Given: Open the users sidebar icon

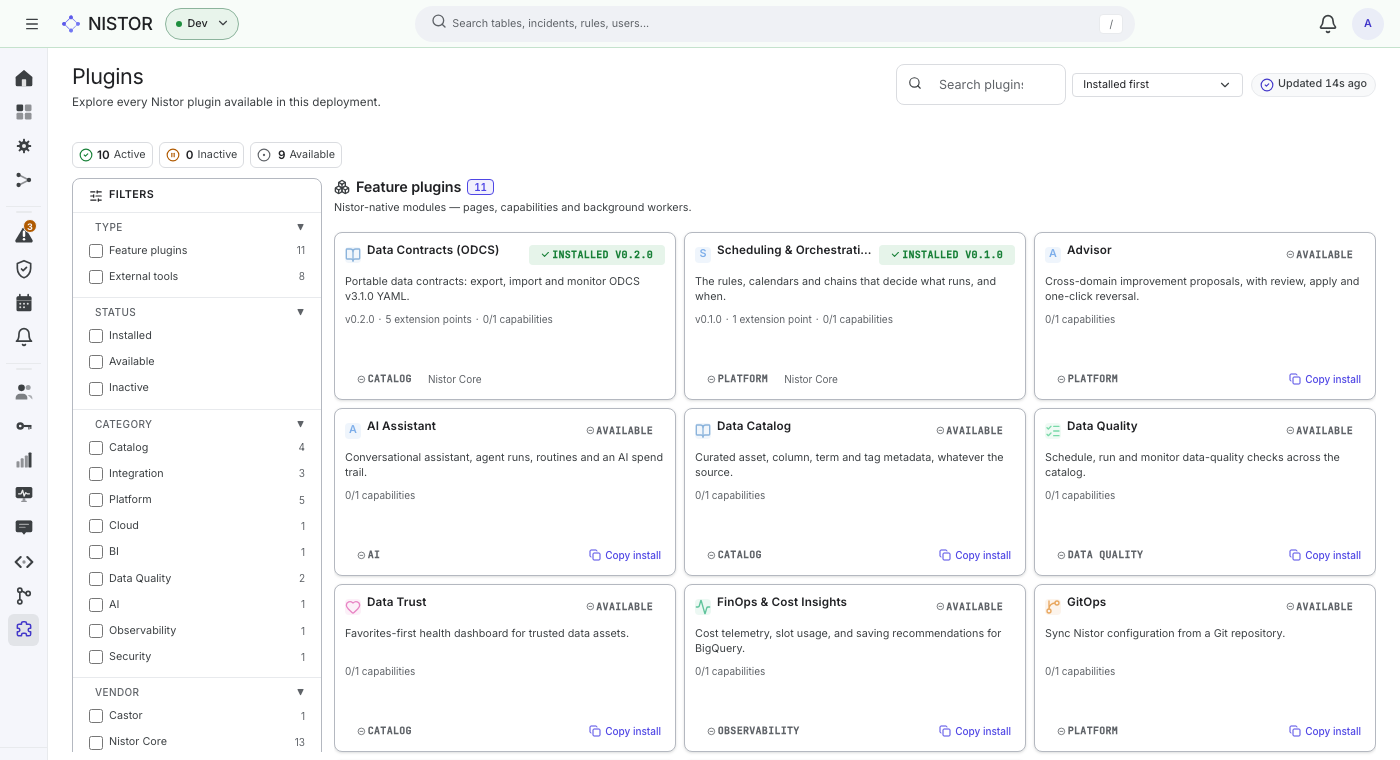Looking at the screenshot, I should [24, 392].
